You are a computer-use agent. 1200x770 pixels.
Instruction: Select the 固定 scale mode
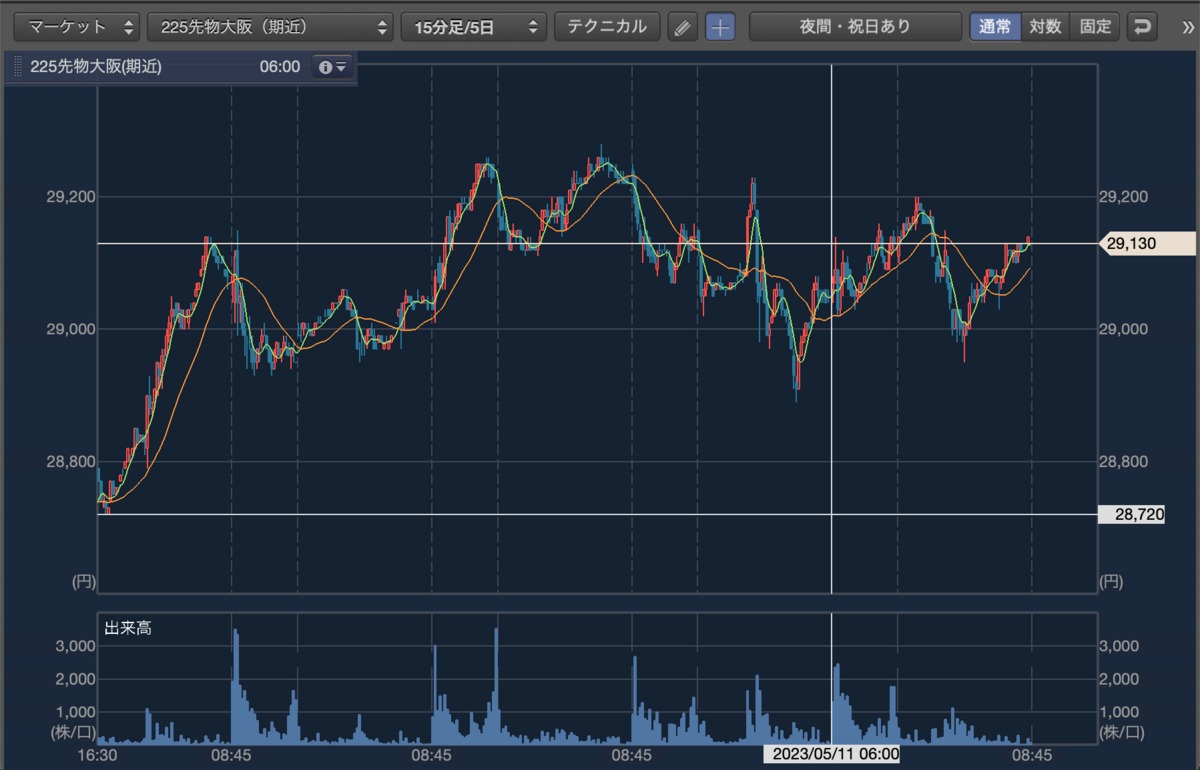(1095, 26)
